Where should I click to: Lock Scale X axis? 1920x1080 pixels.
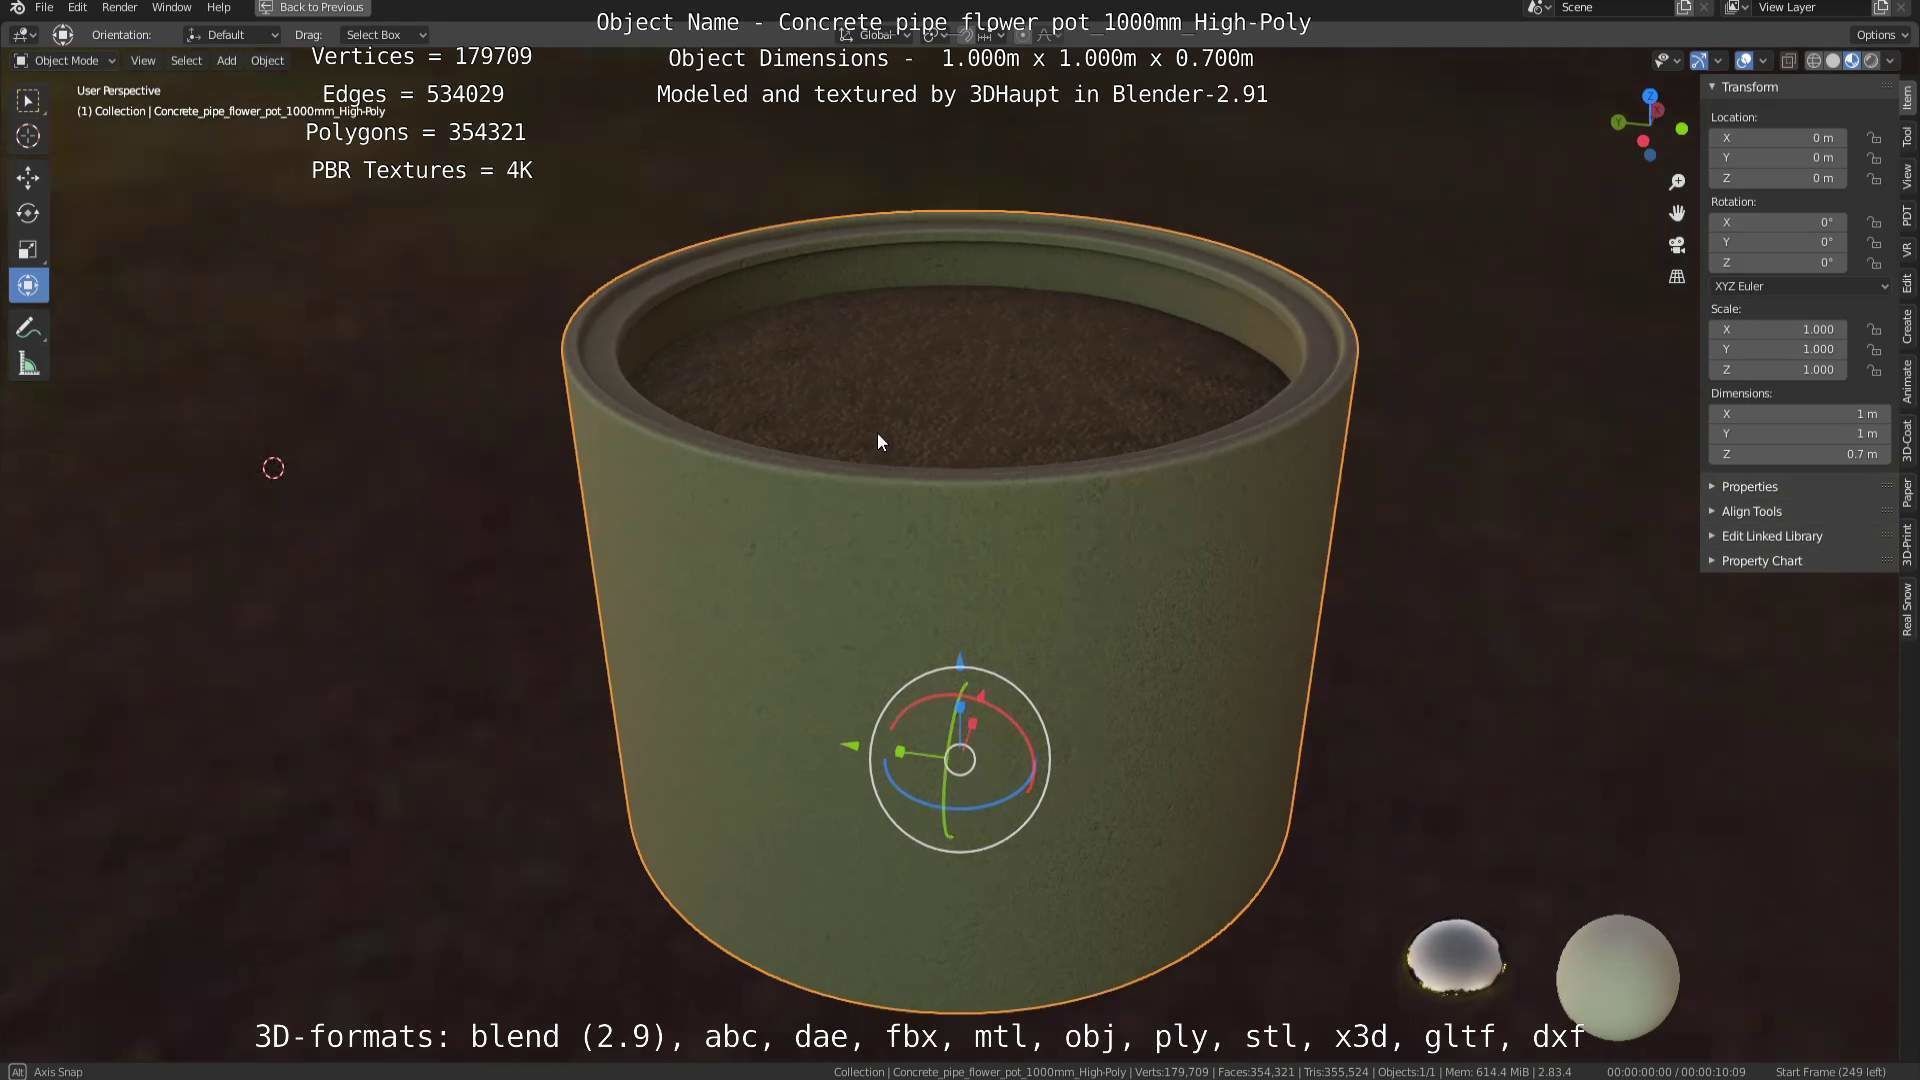1874,330
